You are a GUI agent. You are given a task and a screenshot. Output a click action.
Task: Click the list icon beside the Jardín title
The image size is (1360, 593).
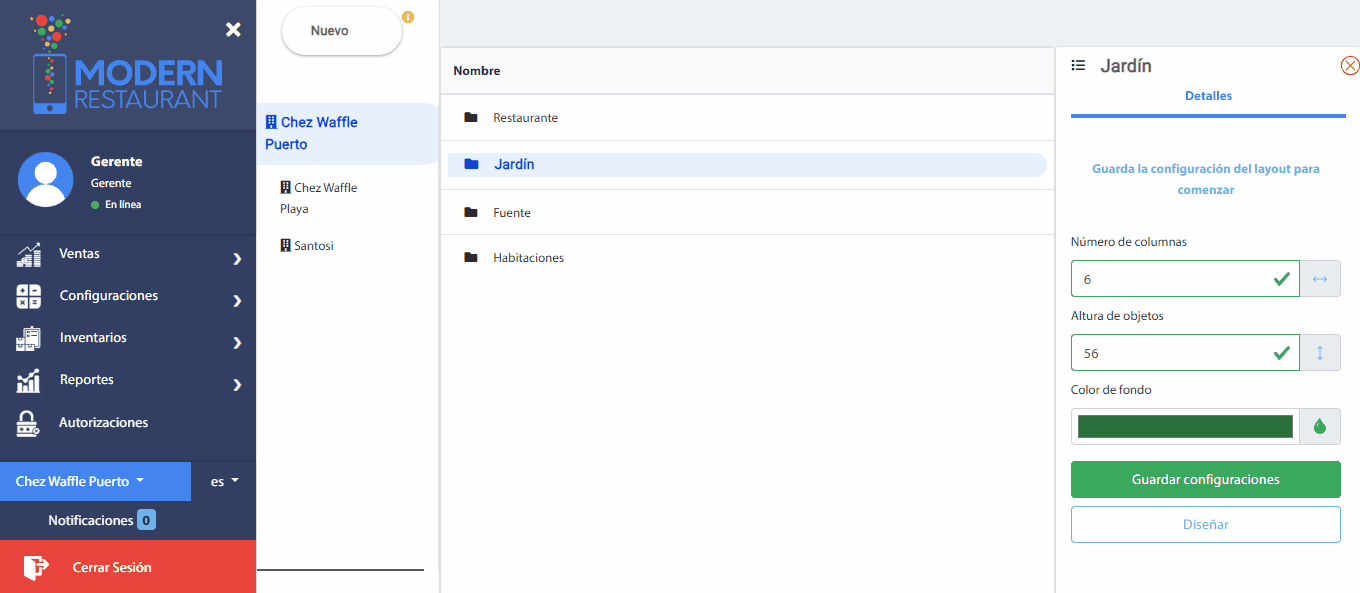[x=1078, y=66]
